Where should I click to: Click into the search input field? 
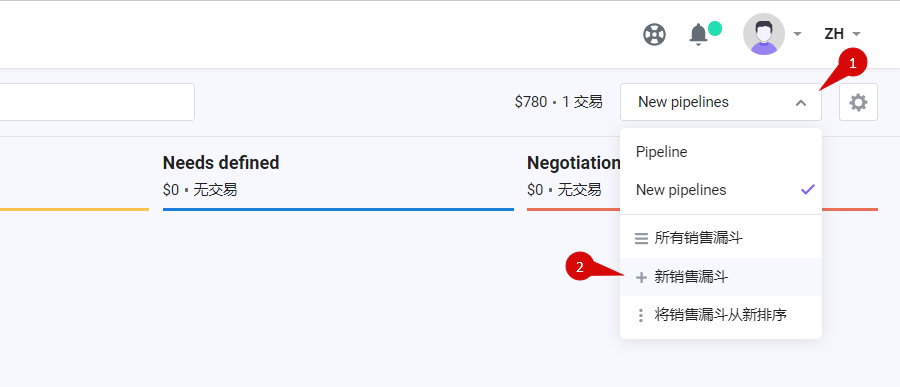pos(96,102)
